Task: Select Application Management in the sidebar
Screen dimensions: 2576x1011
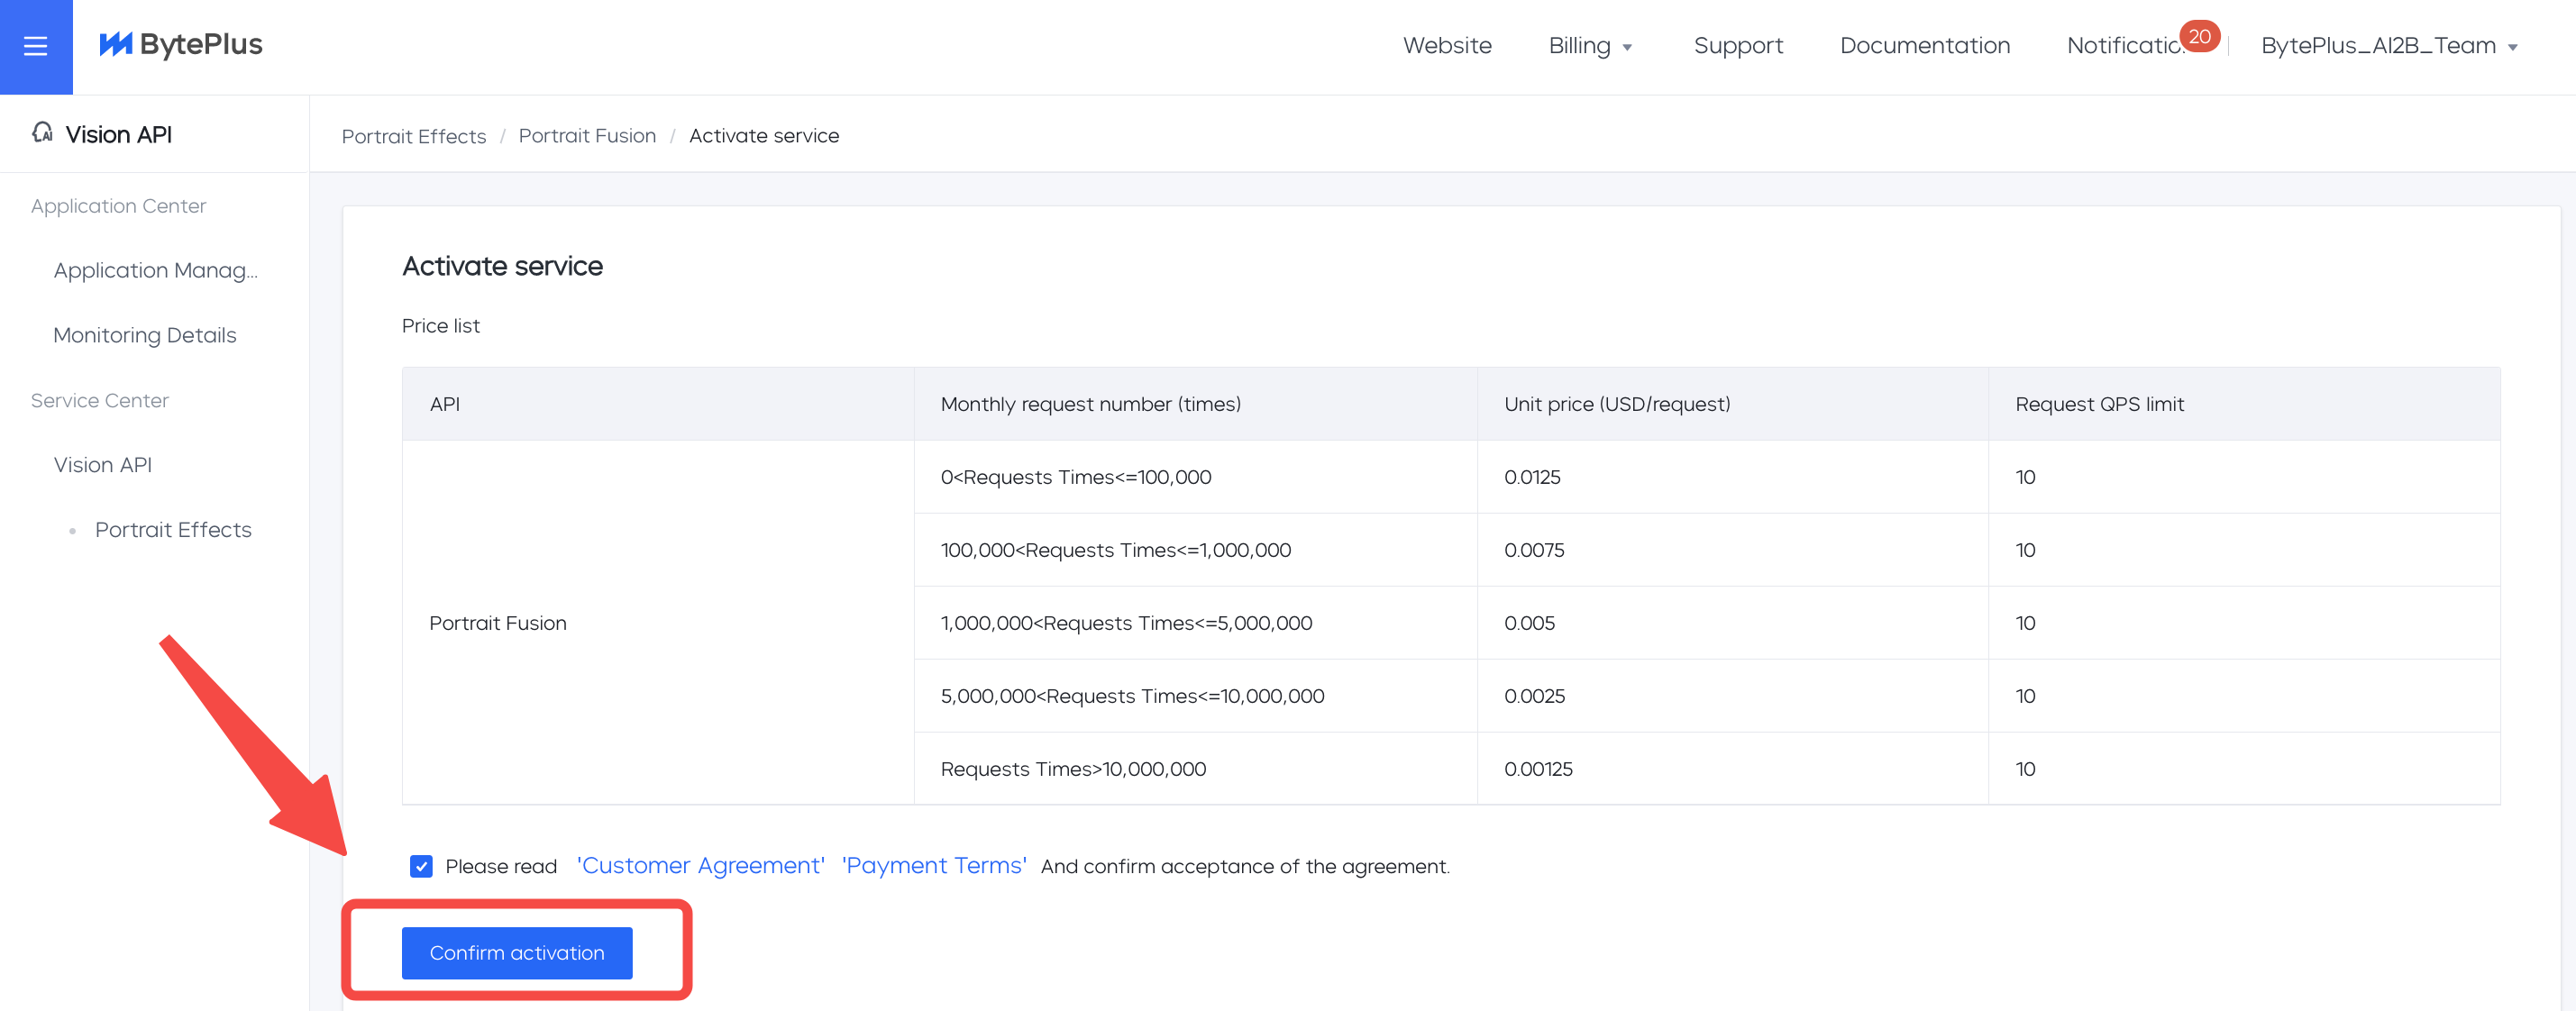Action: click(155, 271)
